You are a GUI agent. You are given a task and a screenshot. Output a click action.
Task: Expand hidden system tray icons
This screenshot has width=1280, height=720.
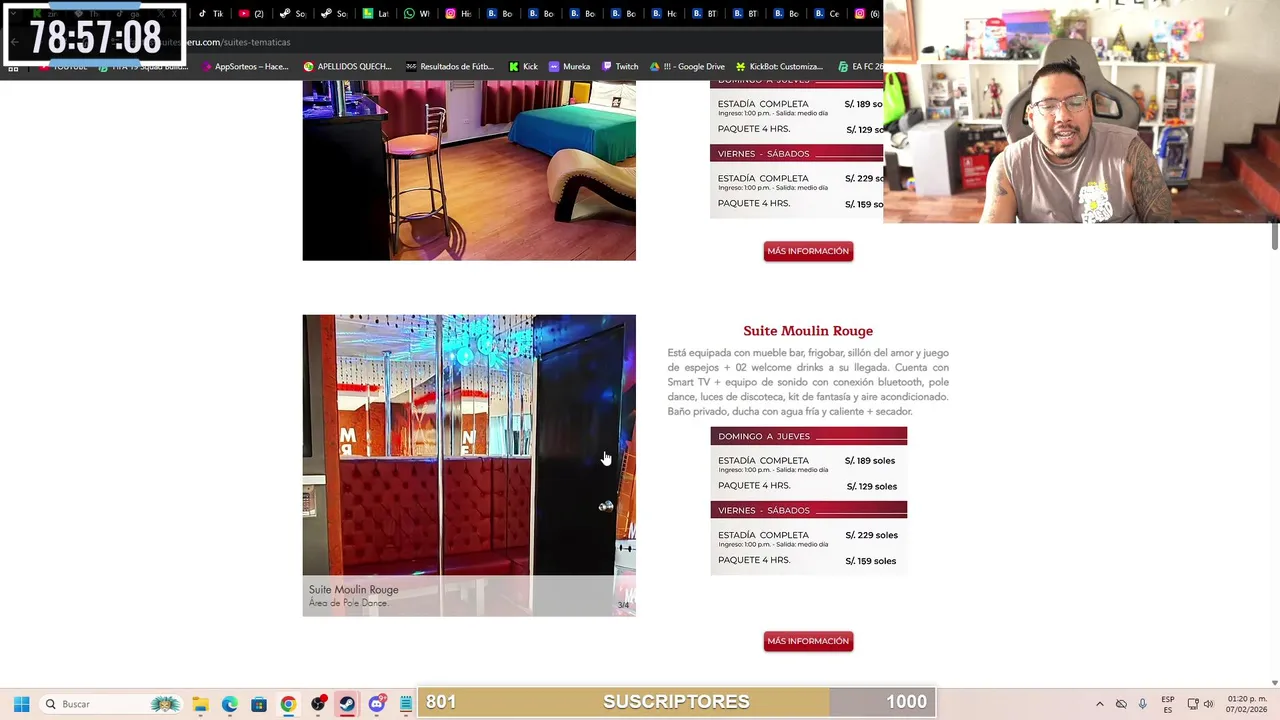(1099, 704)
